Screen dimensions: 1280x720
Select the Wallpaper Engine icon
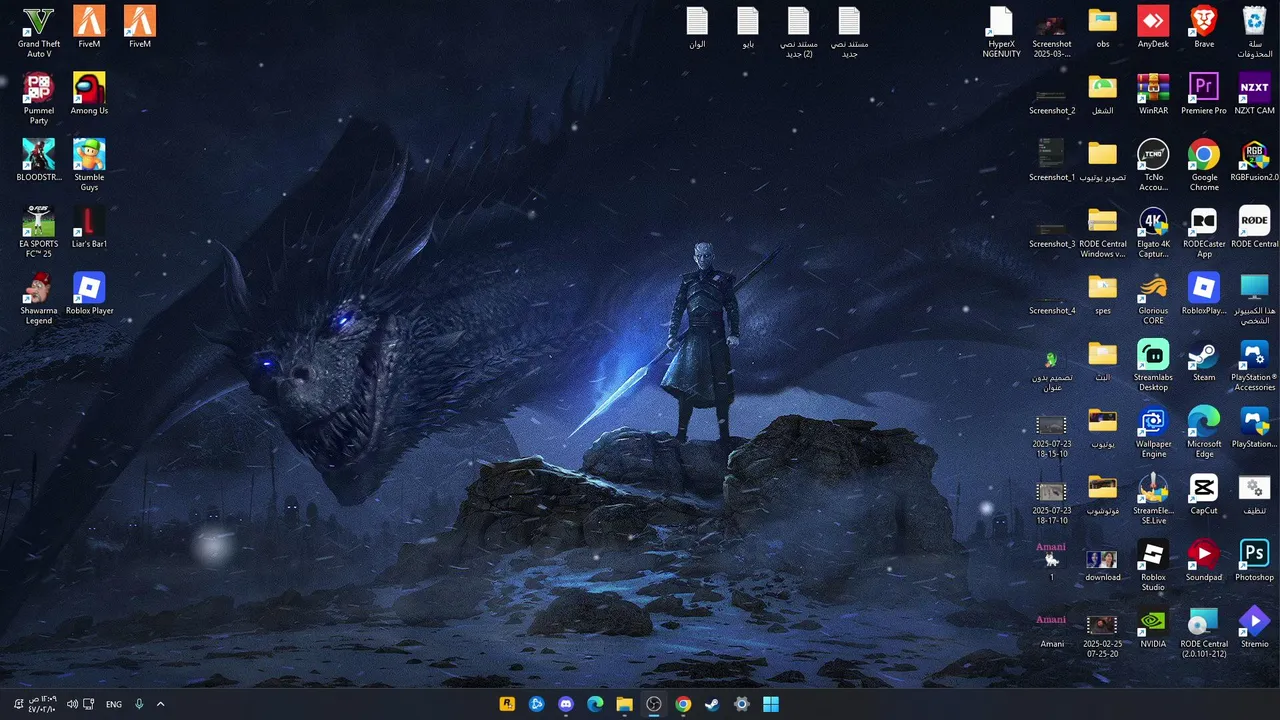click(x=1153, y=432)
